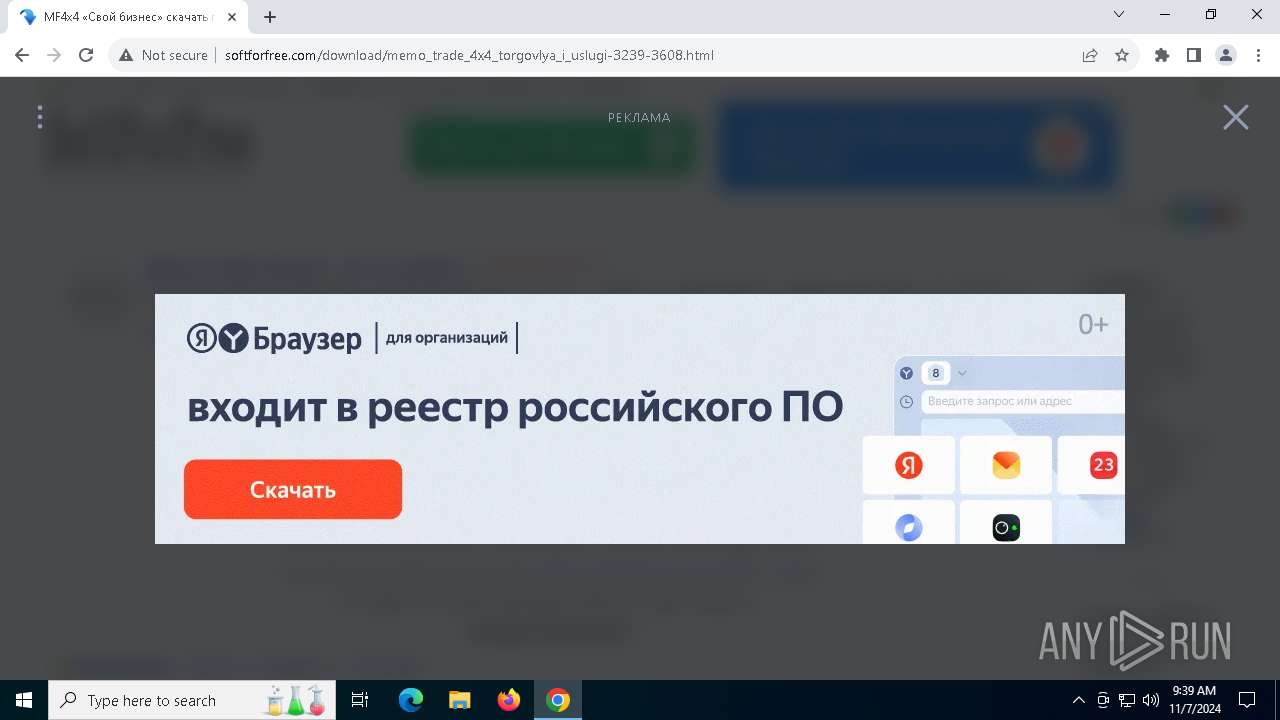Click the tab counter 8 in the ad
The height and width of the screenshot is (720, 1280).
point(936,373)
